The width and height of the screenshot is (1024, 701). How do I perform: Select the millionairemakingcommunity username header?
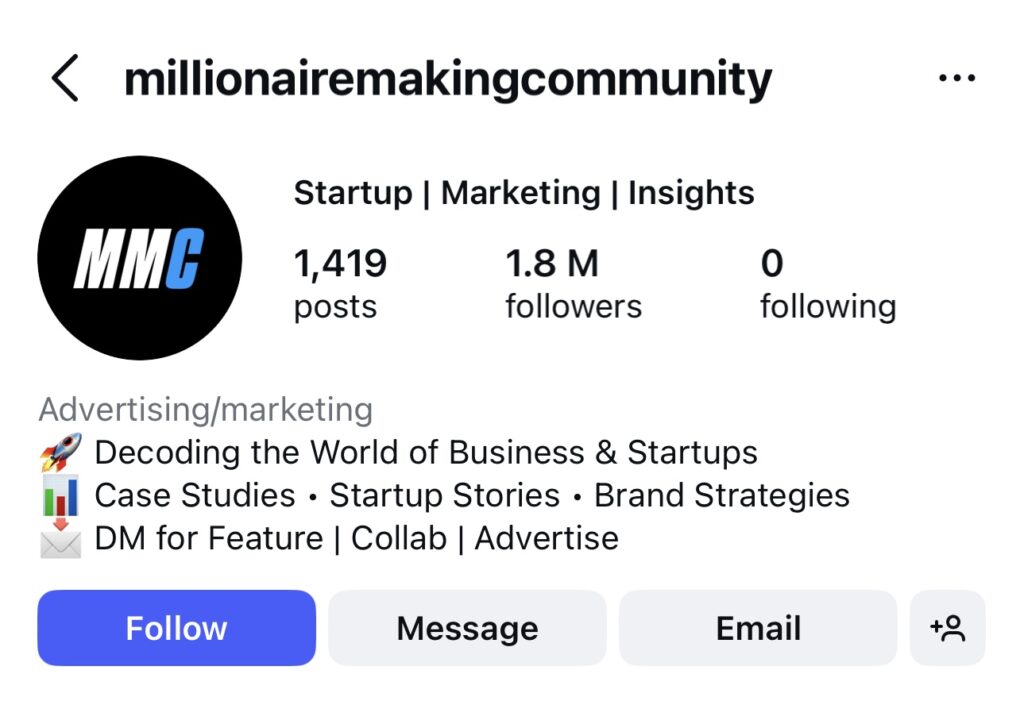click(x=448, y=80)
